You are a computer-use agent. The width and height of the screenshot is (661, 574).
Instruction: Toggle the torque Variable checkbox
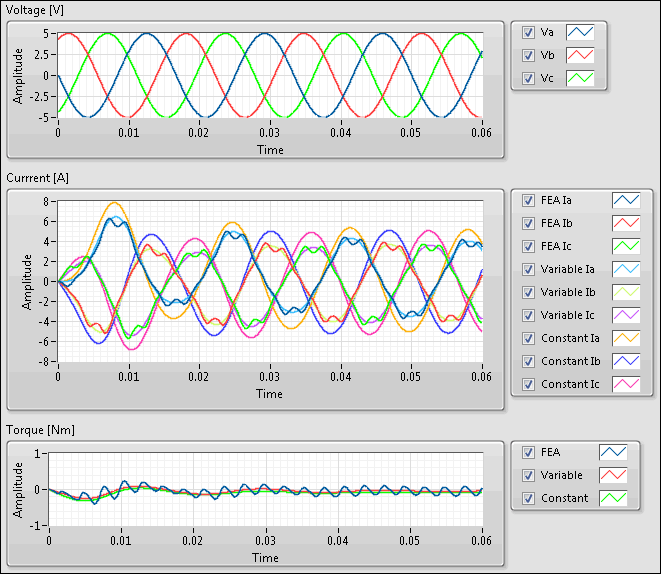tap(528, 475)
